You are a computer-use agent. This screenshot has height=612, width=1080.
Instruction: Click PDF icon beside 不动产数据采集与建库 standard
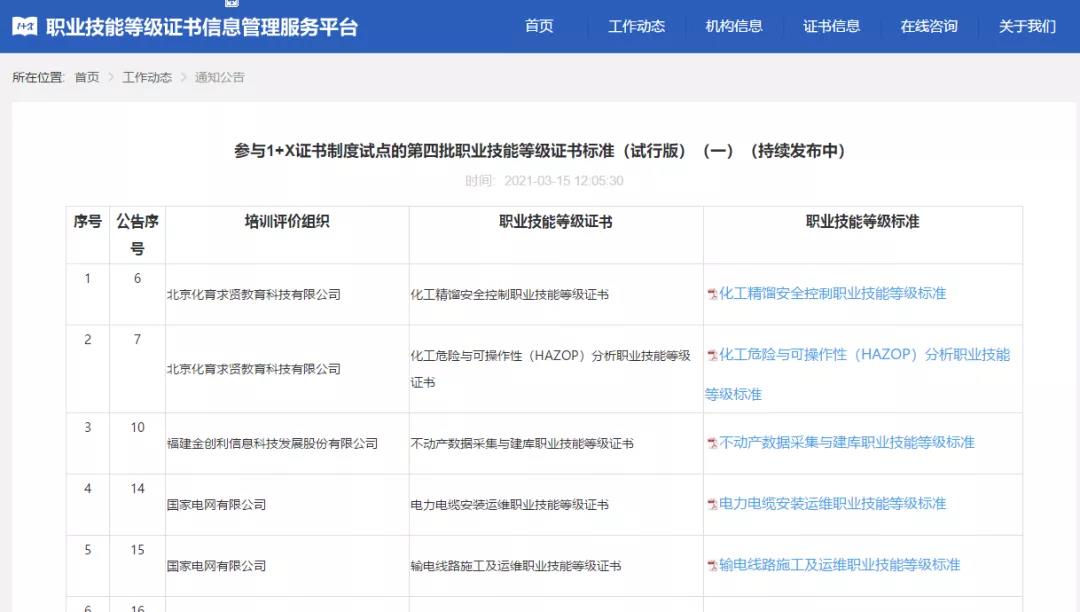pyautogui.click(x=712, y=443)
